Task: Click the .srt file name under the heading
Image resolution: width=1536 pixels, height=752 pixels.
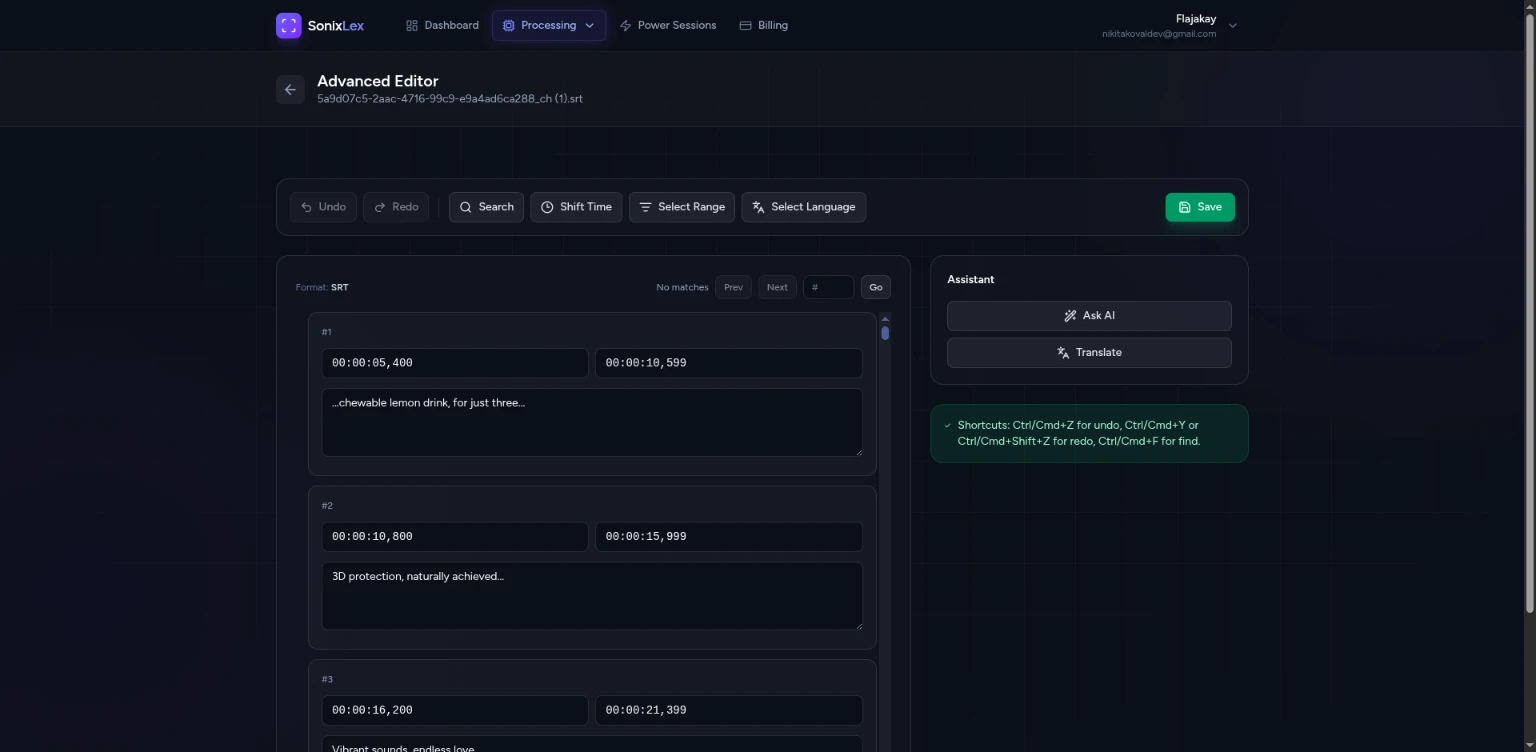Action: coord(450,99)
